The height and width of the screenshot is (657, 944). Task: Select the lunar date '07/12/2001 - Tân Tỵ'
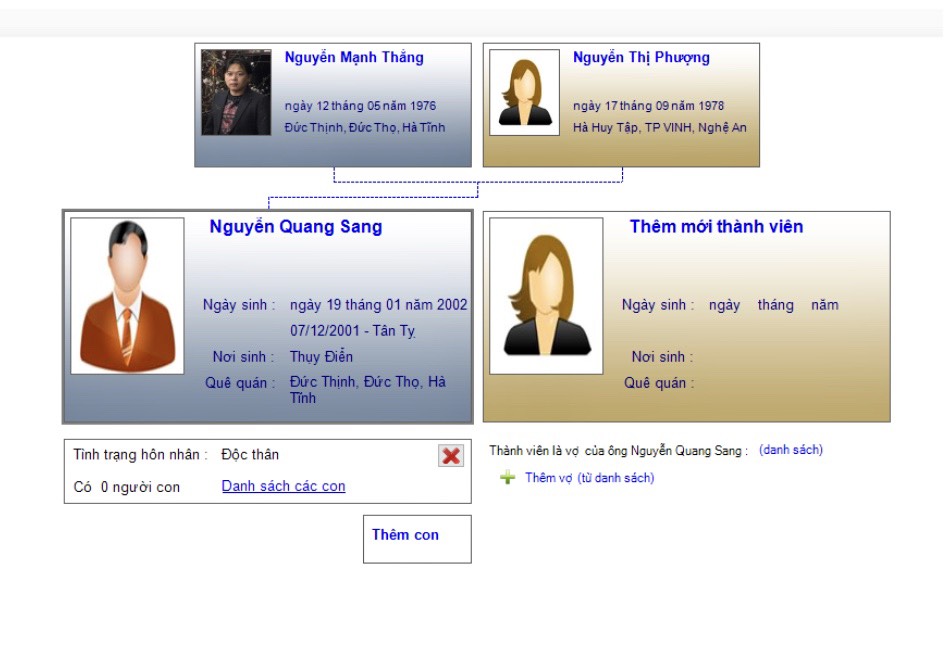[353, 331]
